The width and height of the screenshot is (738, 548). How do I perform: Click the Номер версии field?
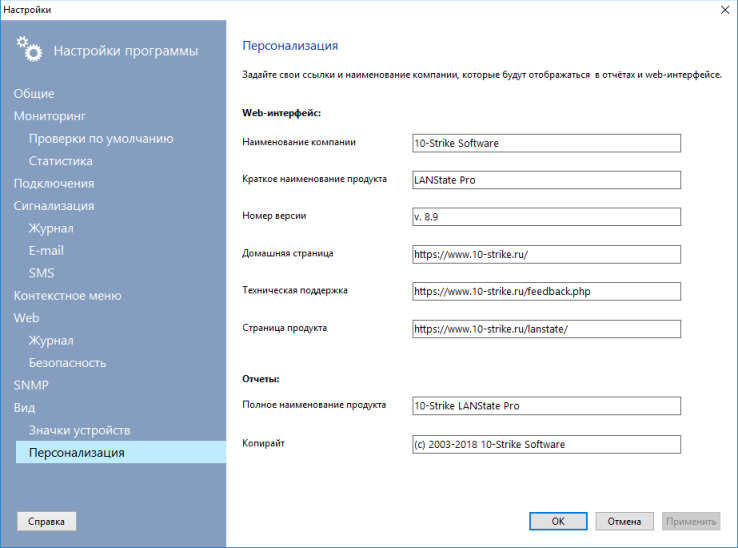546,217
